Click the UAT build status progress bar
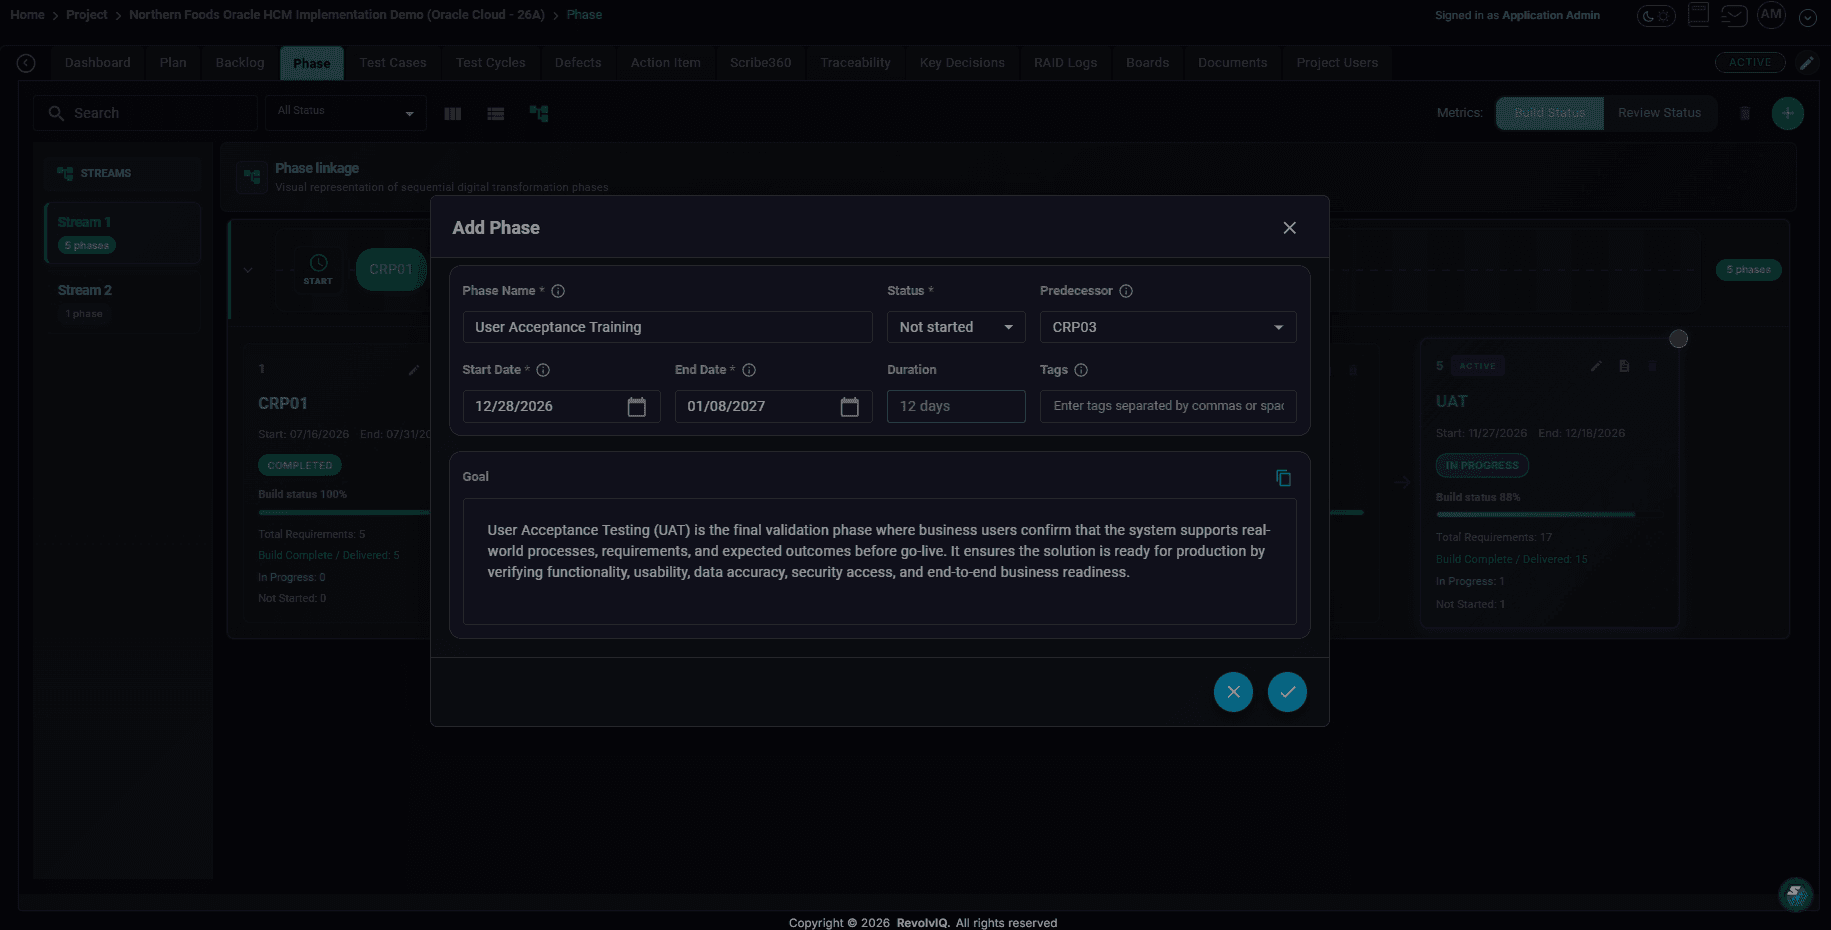The height and width of the screenshot is (930, 1831). [1535, 514]
